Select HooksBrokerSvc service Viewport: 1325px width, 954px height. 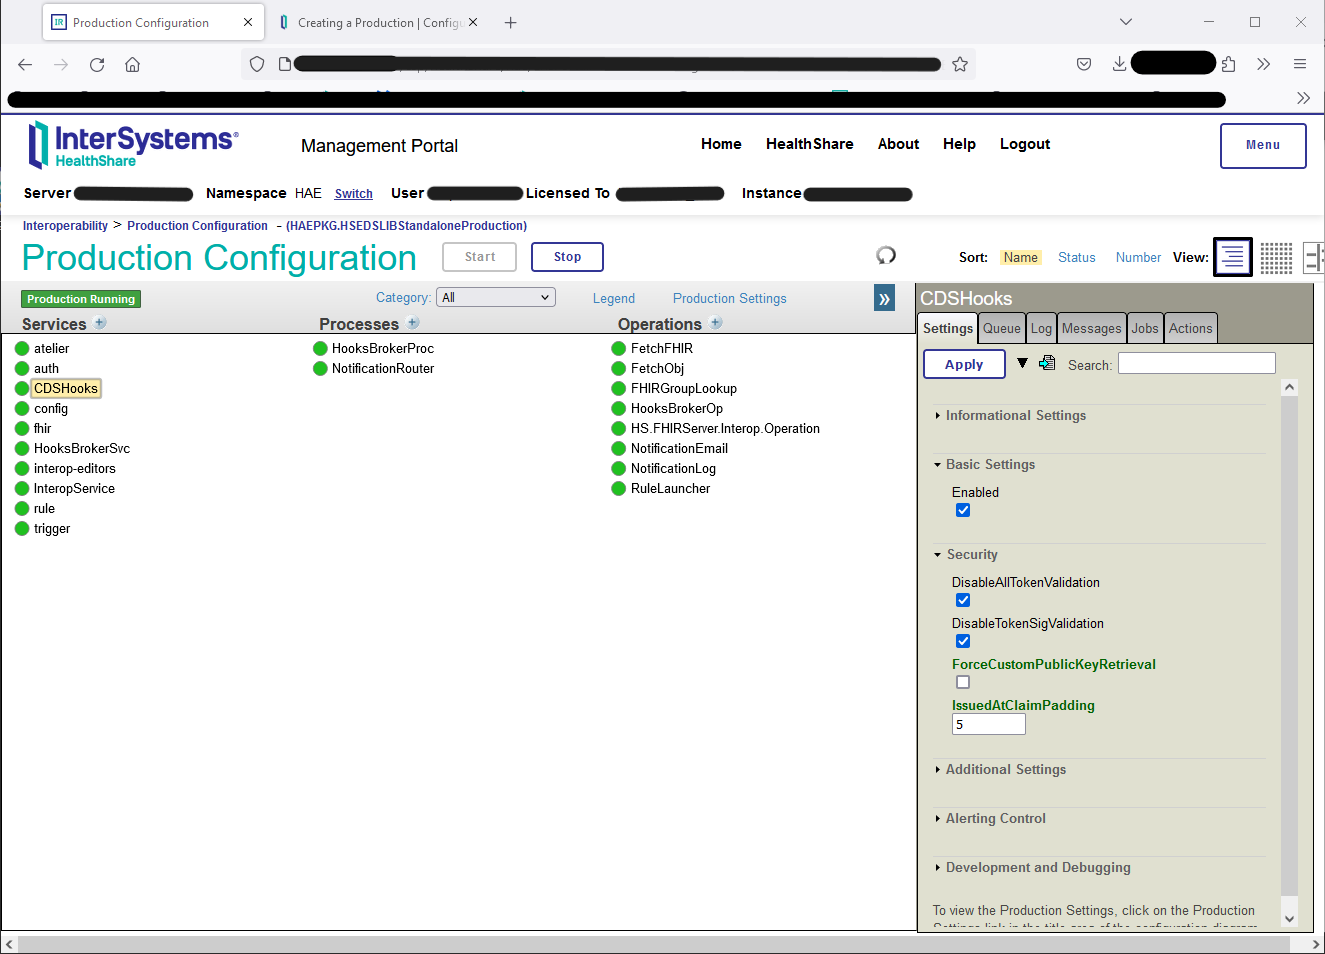[x=82, y=448]
